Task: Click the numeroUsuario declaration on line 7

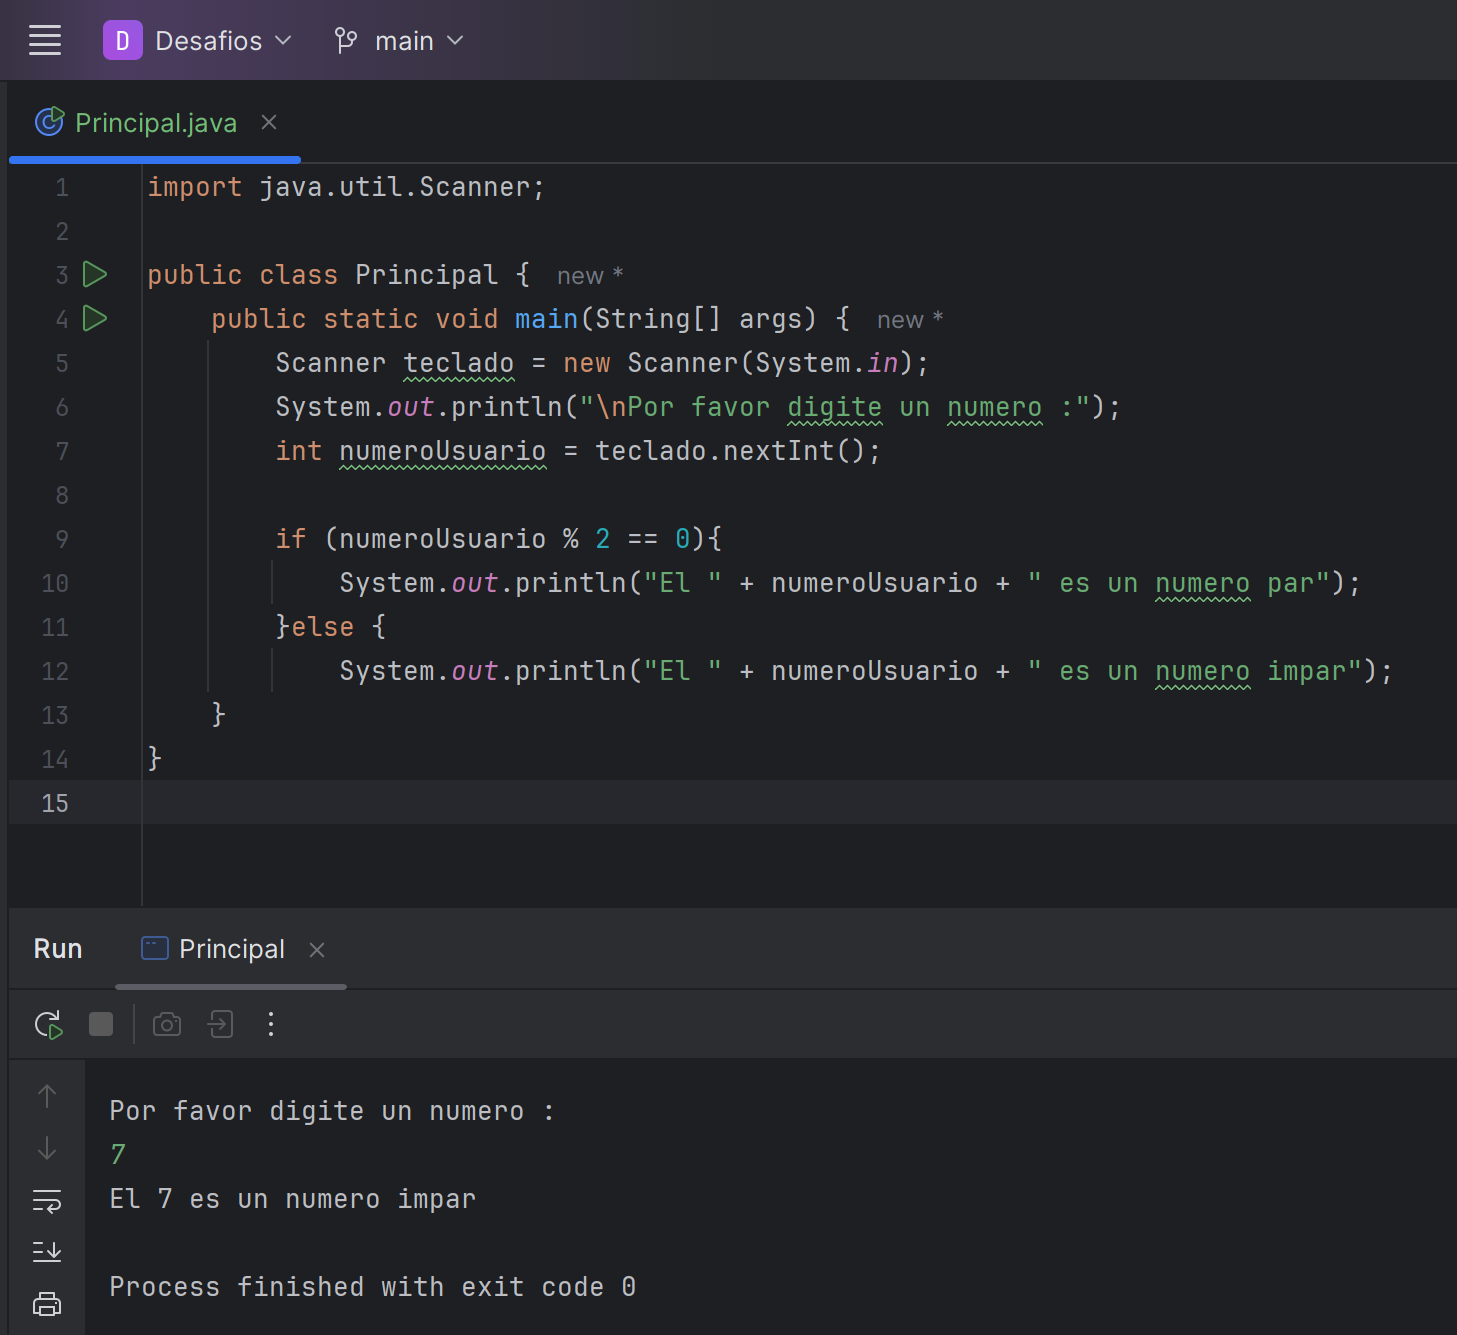Action: [x=443, y=451]
